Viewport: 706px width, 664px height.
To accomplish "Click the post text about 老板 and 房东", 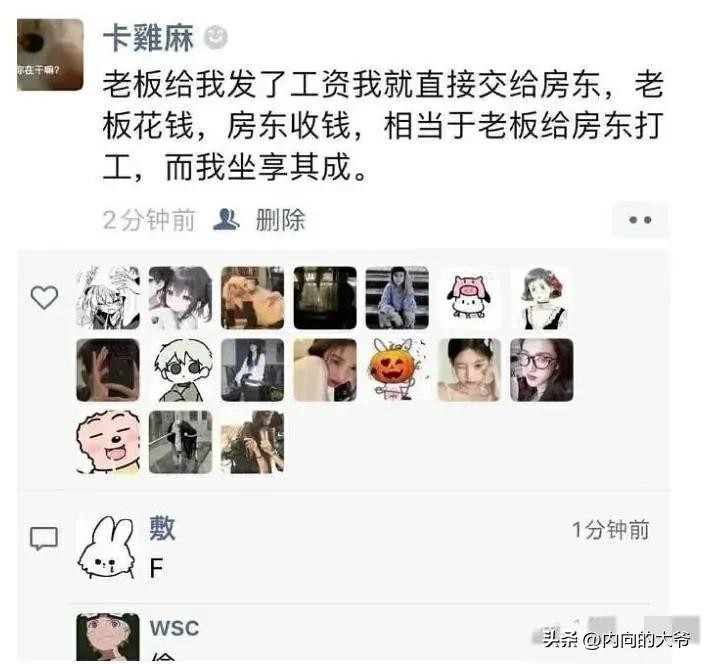I will coord(383,126).
